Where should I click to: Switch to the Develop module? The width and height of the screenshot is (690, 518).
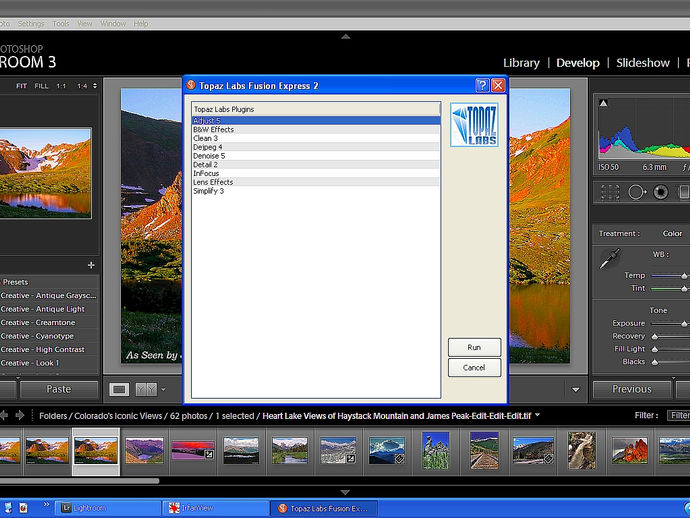[578, 63]
